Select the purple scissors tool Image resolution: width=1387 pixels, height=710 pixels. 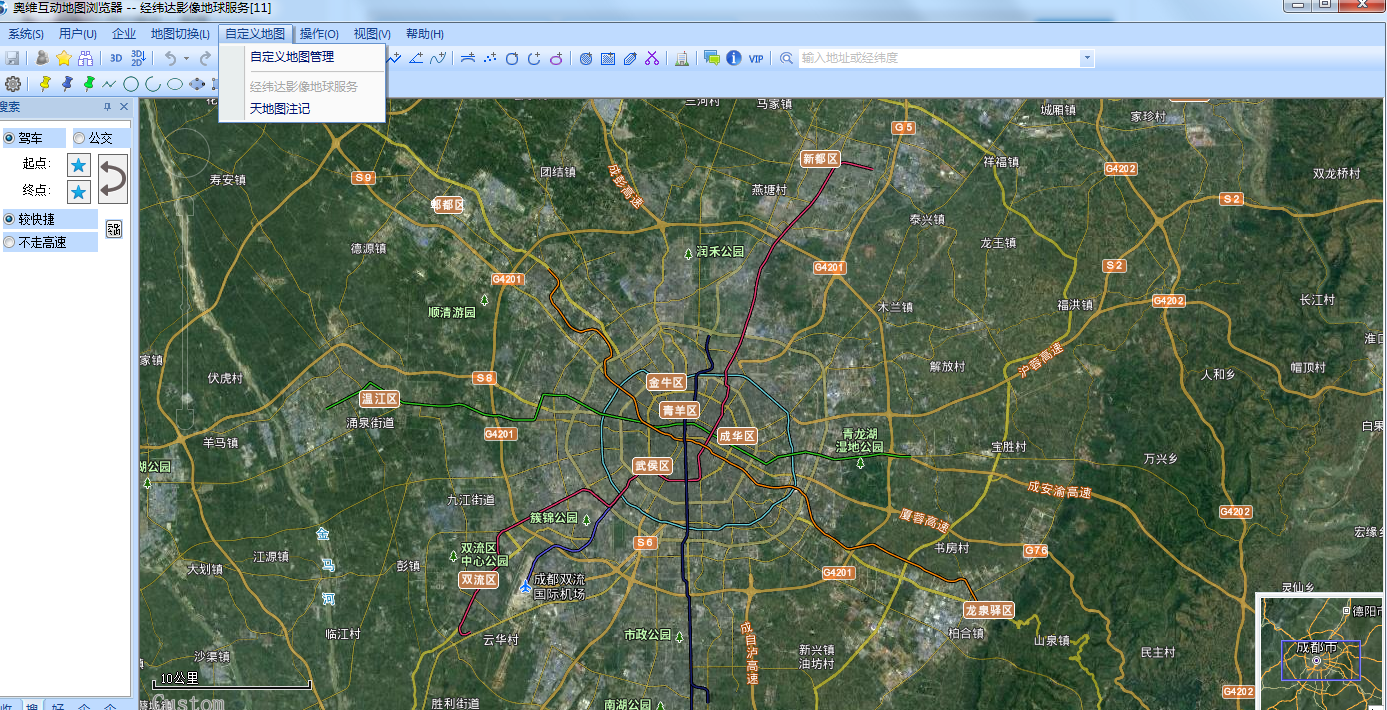(x=652, y=58)
